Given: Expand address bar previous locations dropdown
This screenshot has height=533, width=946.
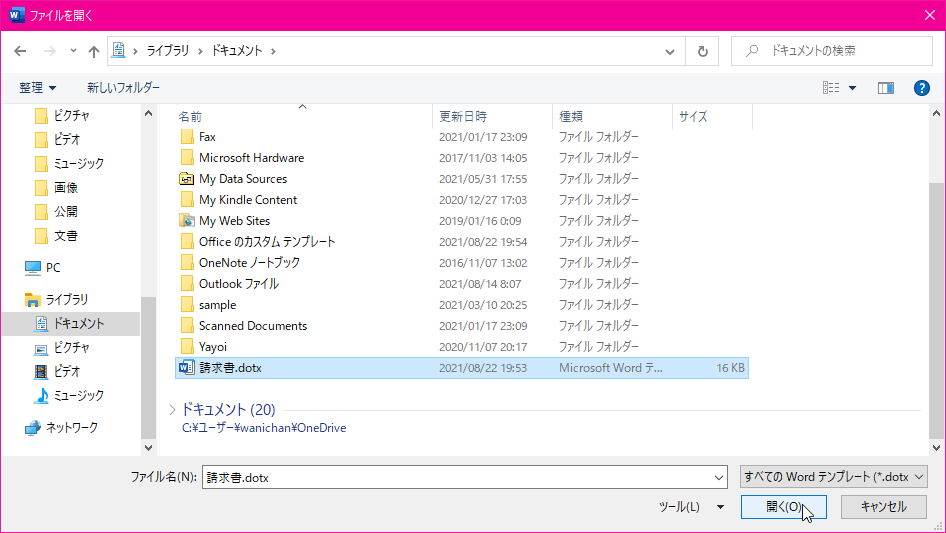Looking at the screenshot, I should pos(670,51).
